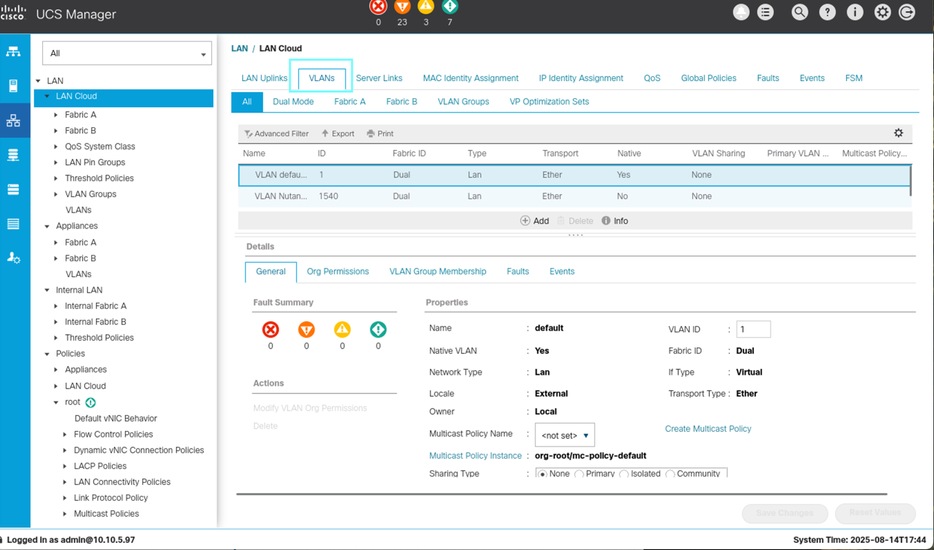
Task: Click warning icon in Fault Summary
Action: tap(378, 330)
